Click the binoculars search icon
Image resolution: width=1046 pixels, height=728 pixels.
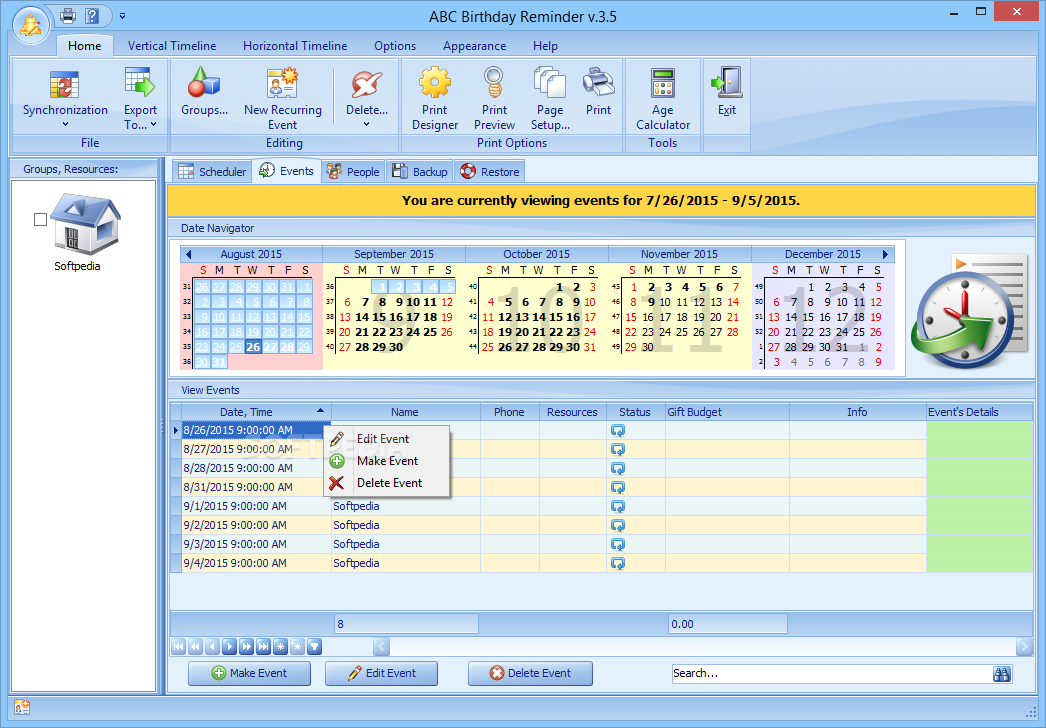click(1001, 674)
